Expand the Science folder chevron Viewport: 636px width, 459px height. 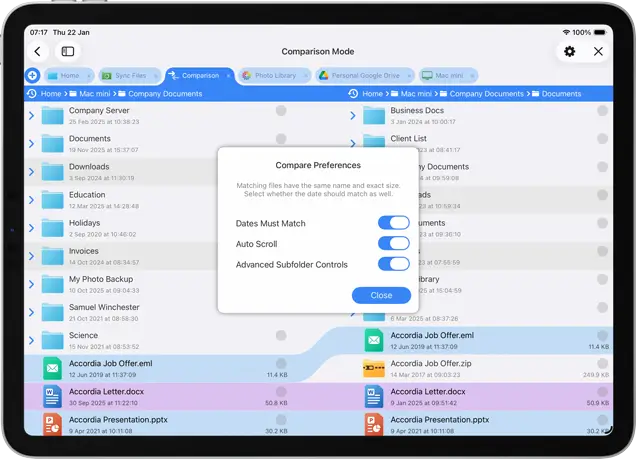[x=31, y=340]
